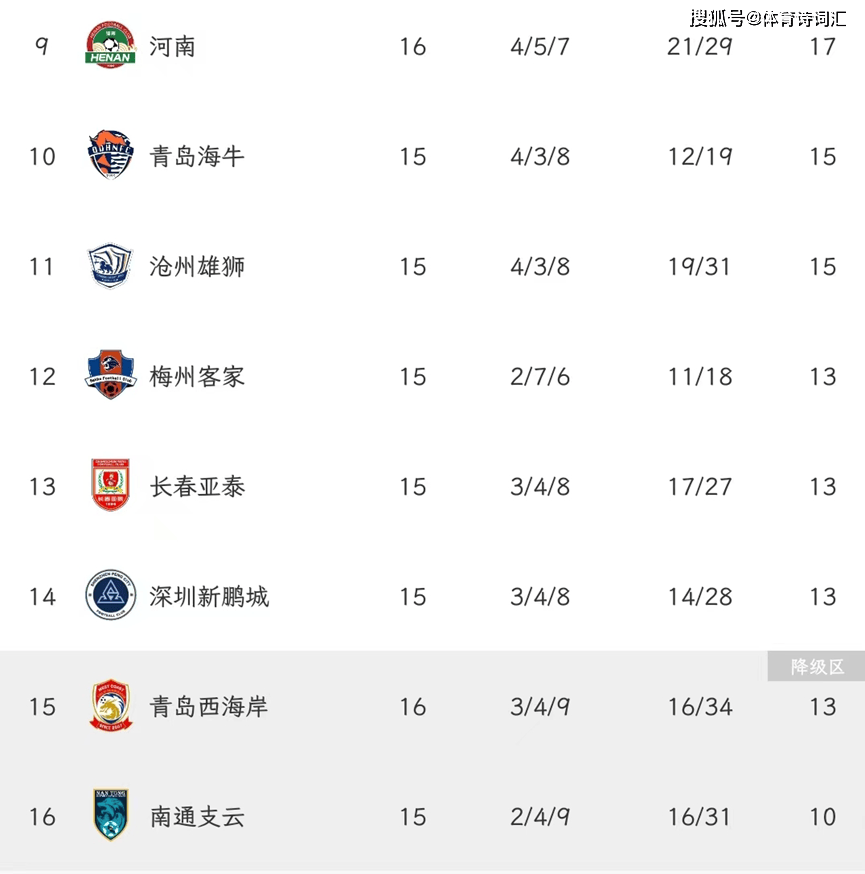Select the 青岛海牛 team name
The width and height of the screenshot is (865, 874).
click(x=197, y=156)
